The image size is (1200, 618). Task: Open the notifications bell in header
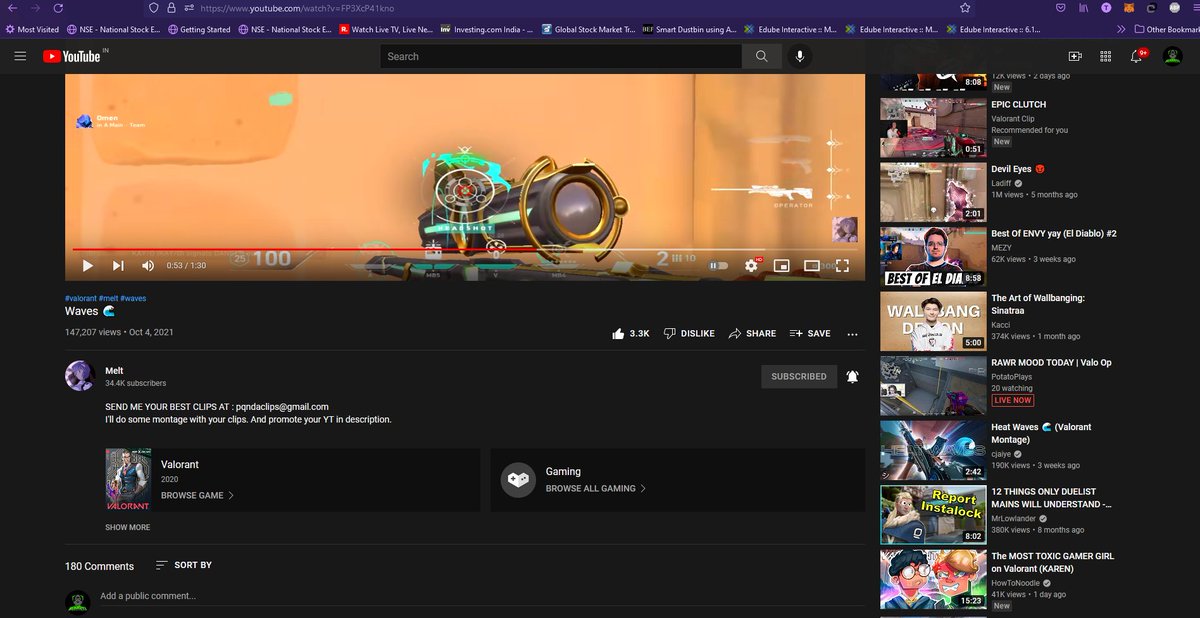click(1137, 57)
